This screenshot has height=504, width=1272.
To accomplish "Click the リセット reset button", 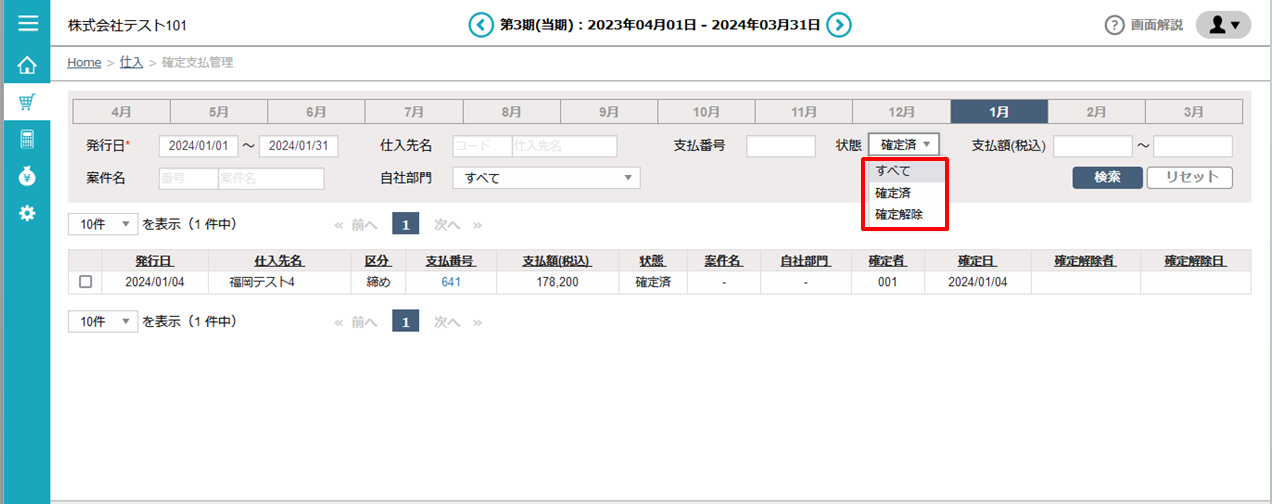I will click(x=1189, y=177).
